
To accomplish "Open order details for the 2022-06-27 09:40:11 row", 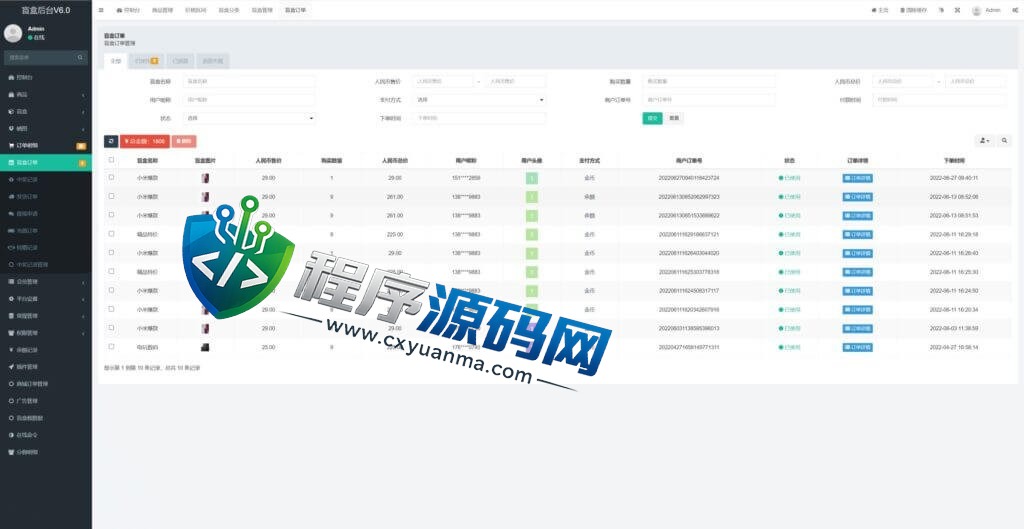I will [857, 178].
